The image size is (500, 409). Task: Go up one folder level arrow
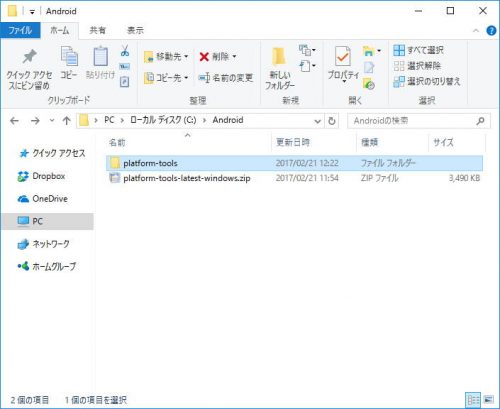tap(67, 121)
